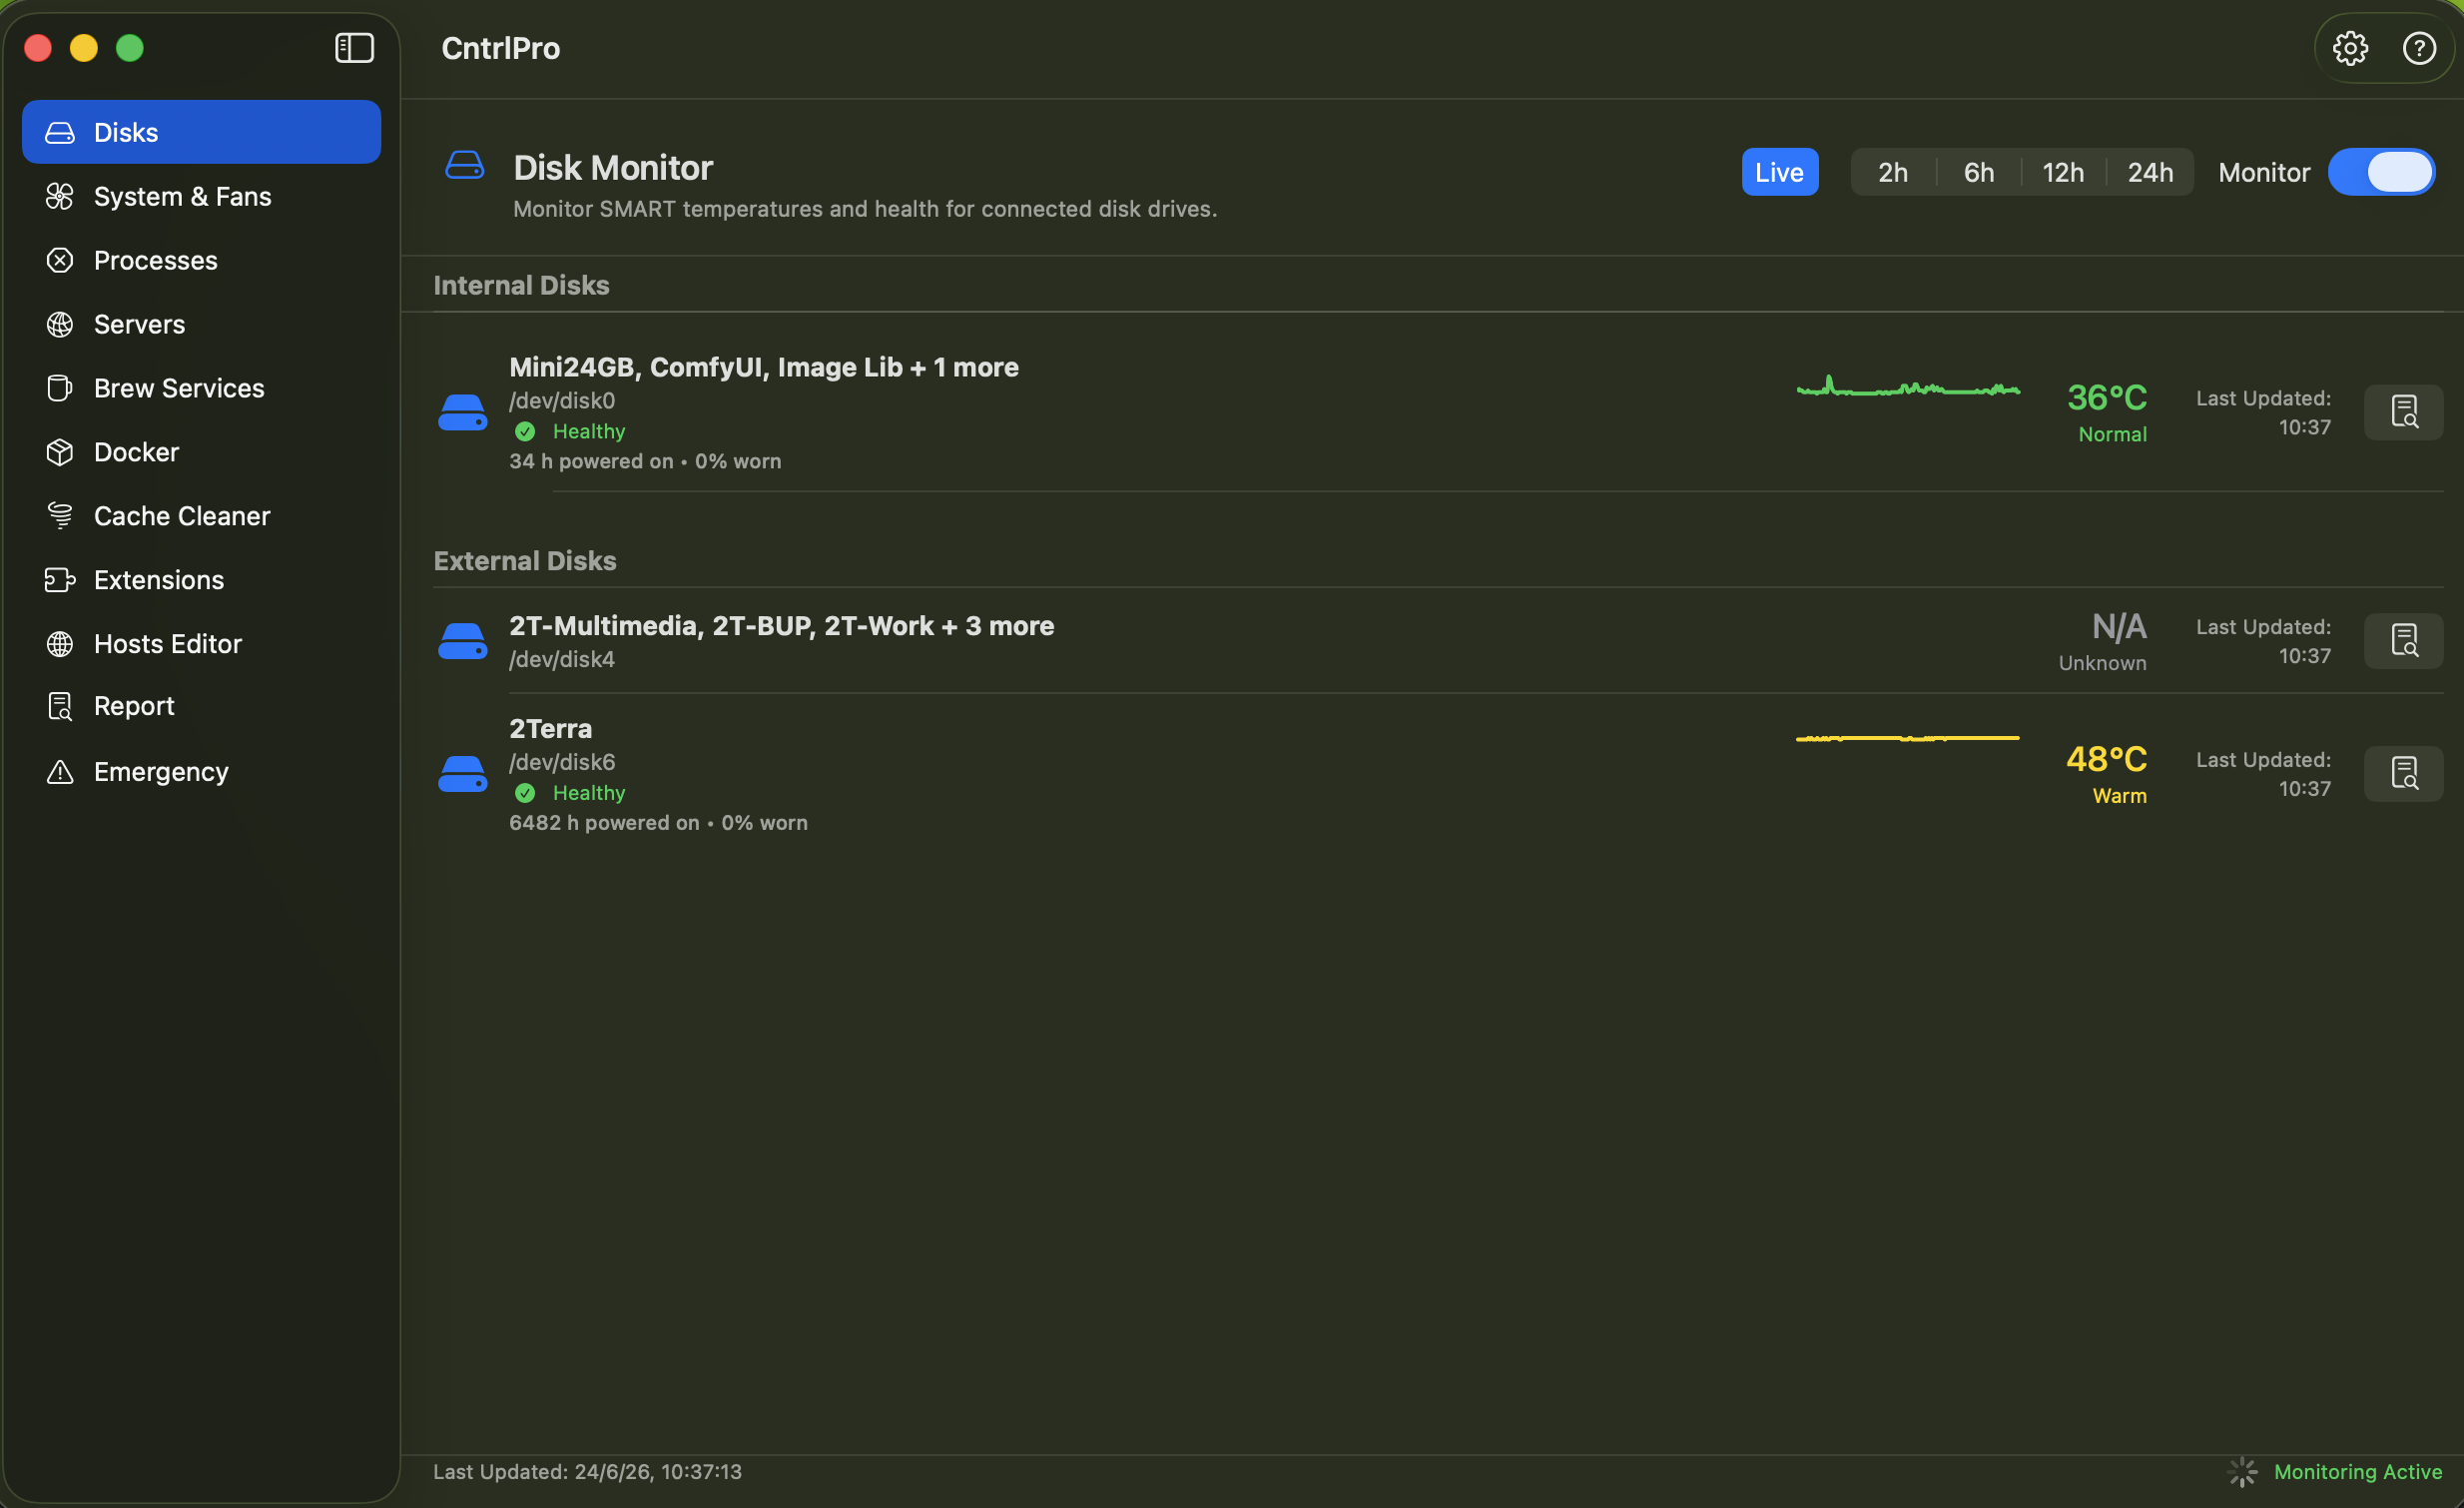This screenshot has width=2464, height=1508.
Task: Open SMART details for /dev/disk4
Action: (2403, 641)
